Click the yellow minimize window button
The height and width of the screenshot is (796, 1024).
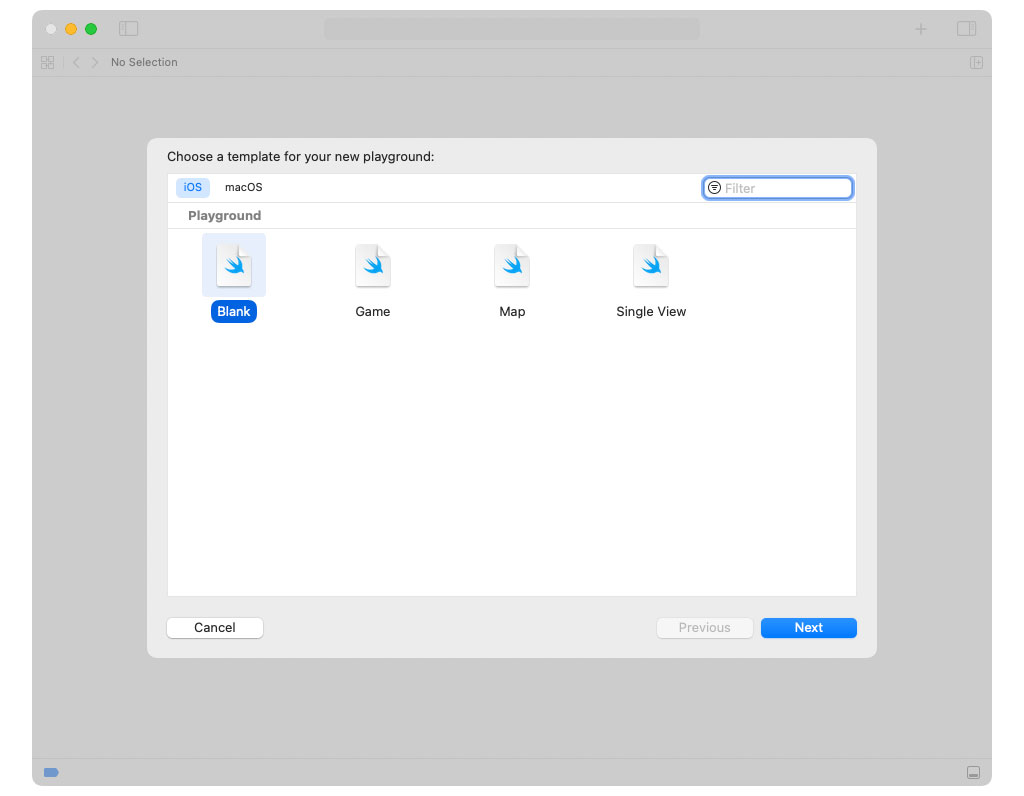71,29
